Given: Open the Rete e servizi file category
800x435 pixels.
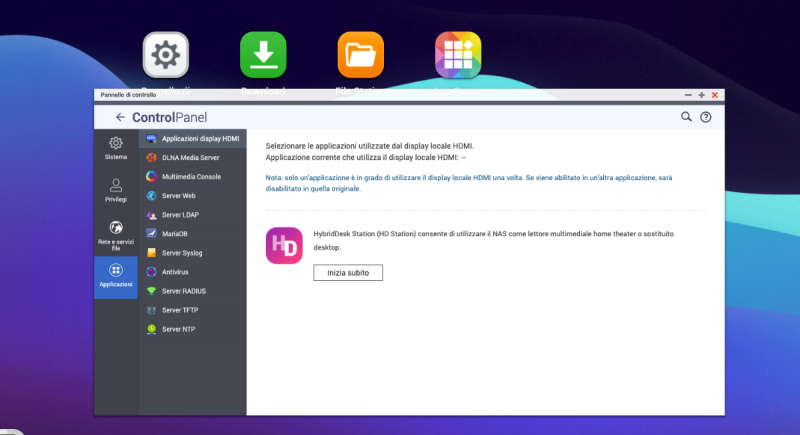Looking at the screenshot, I should click(x=116, y=233).
